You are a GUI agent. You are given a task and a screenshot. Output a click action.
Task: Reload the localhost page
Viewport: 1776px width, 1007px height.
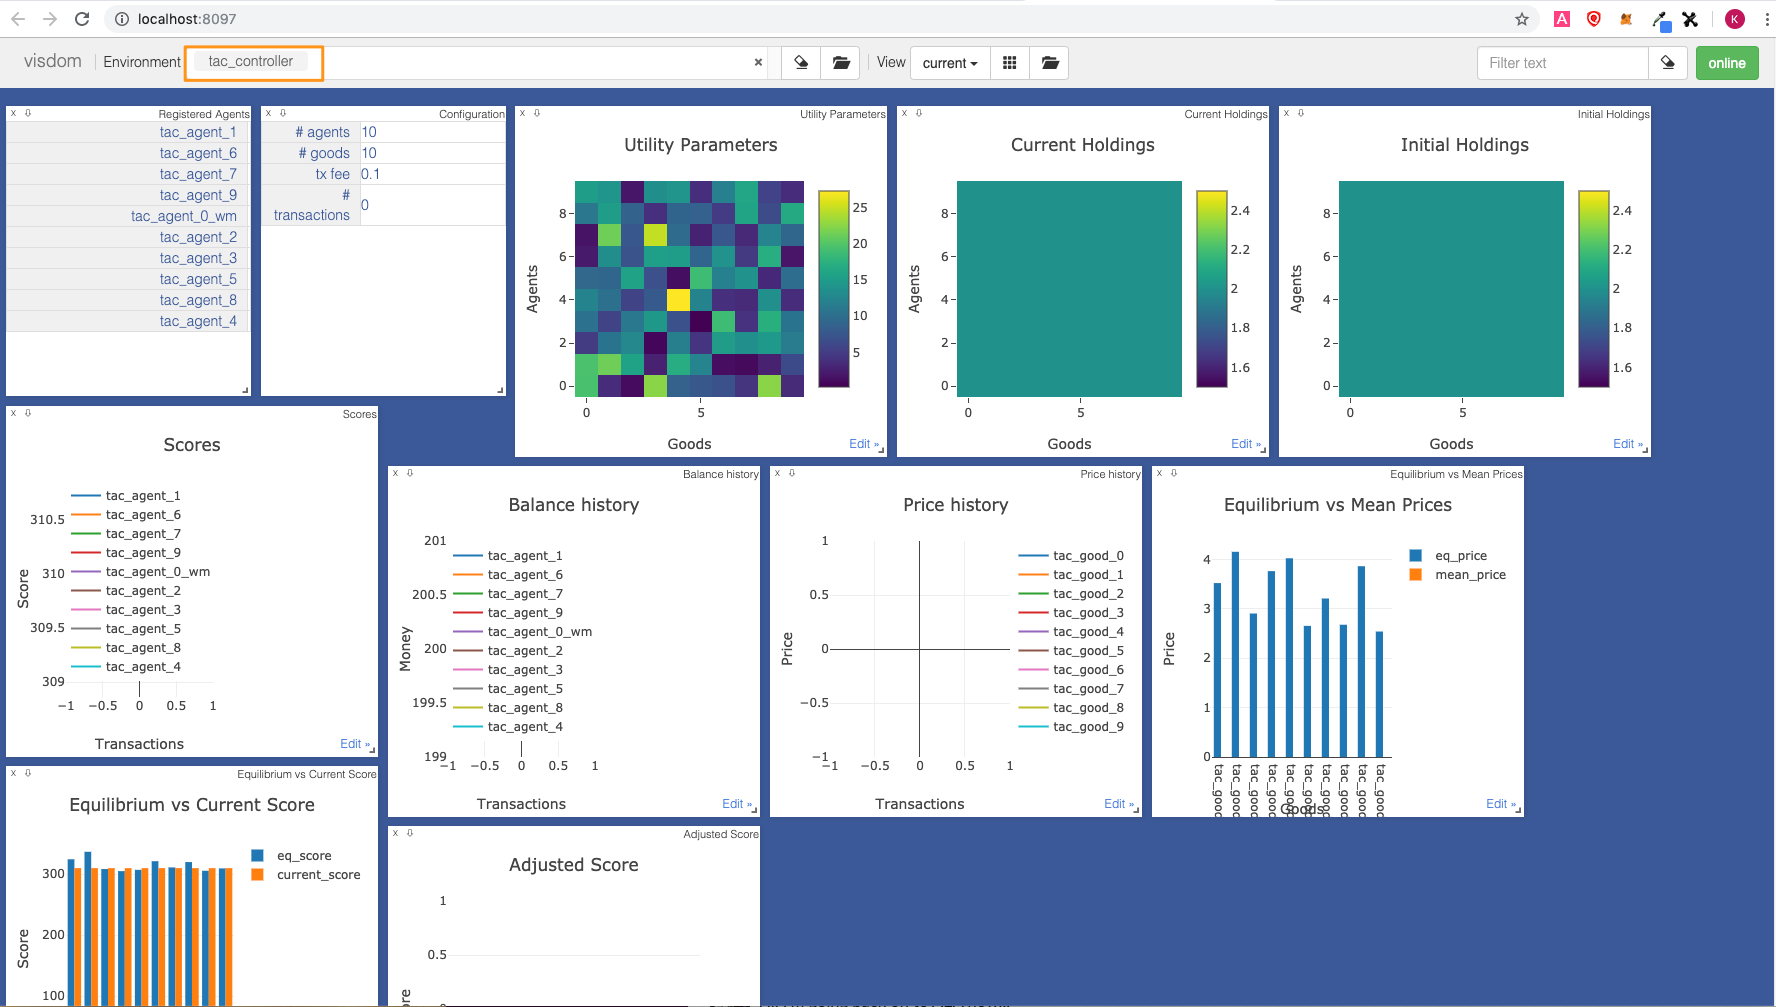(82, 19)
